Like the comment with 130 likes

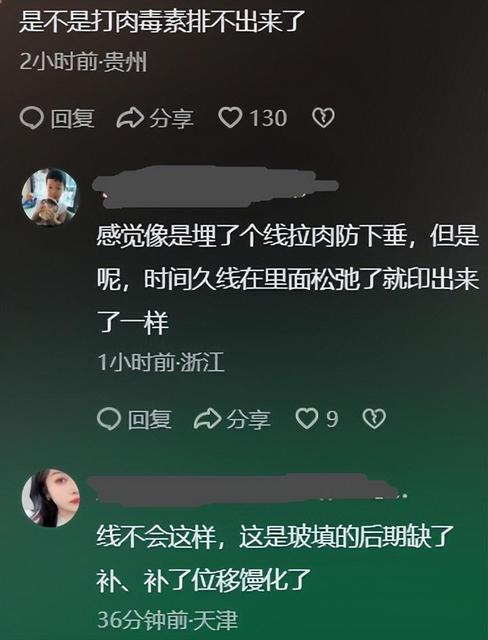(x=231, y=118)
